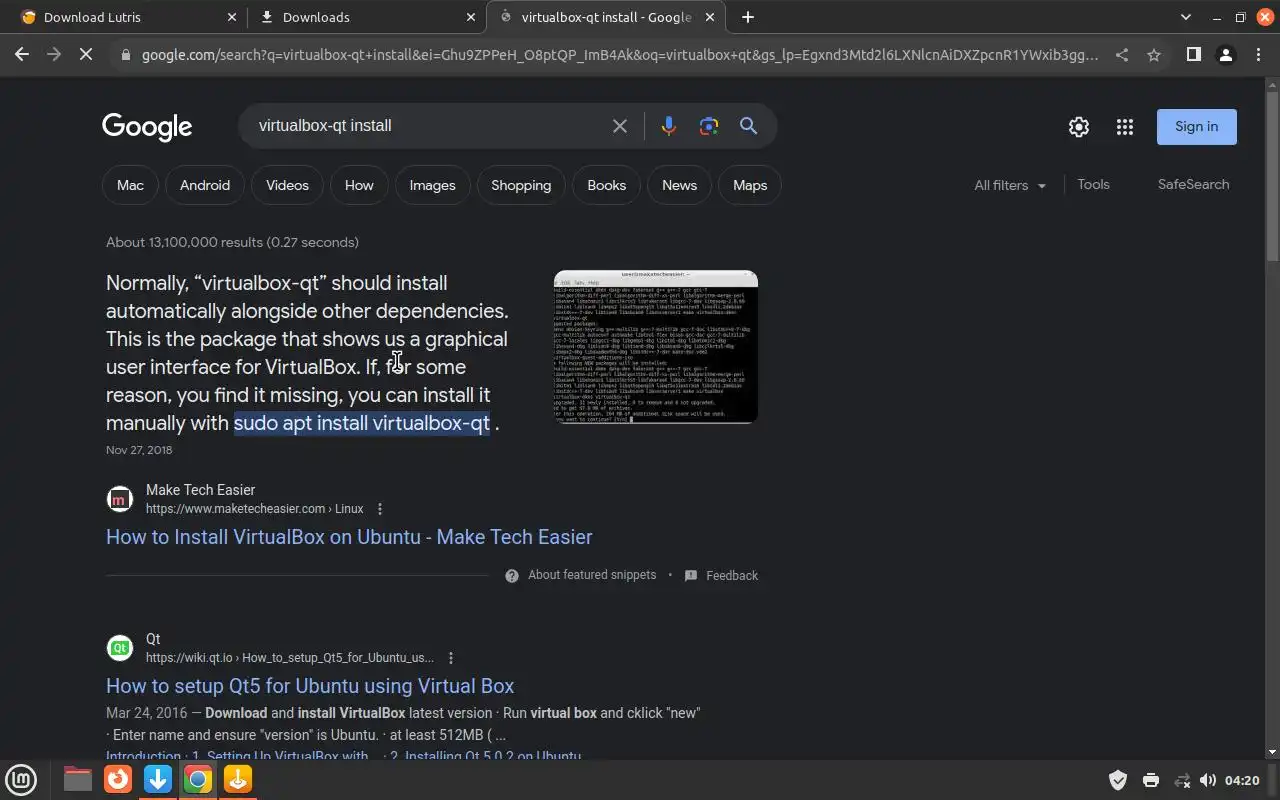Close the Download Lutris tab
This screenshot has height=800, width=1280.
coord(231,17)
